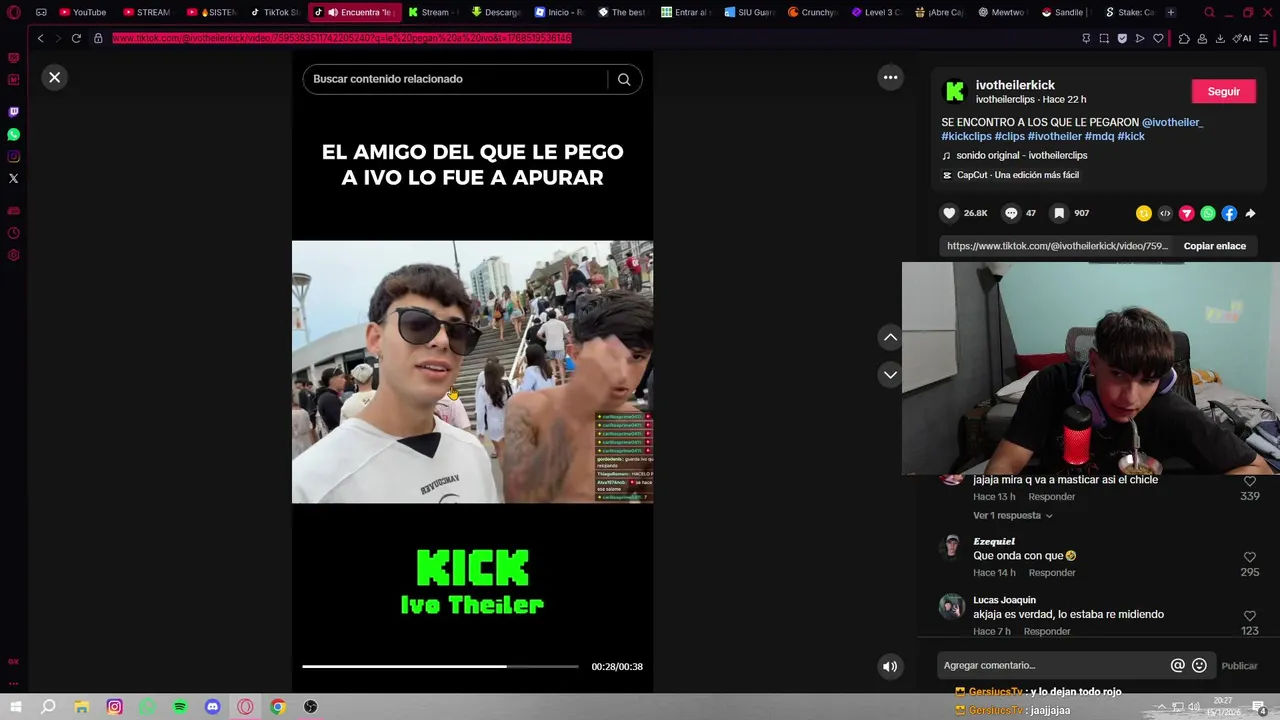Open the three-dots more options on video
The image size is (1280, 720).
pyautogui.click(x=890, y=77)
